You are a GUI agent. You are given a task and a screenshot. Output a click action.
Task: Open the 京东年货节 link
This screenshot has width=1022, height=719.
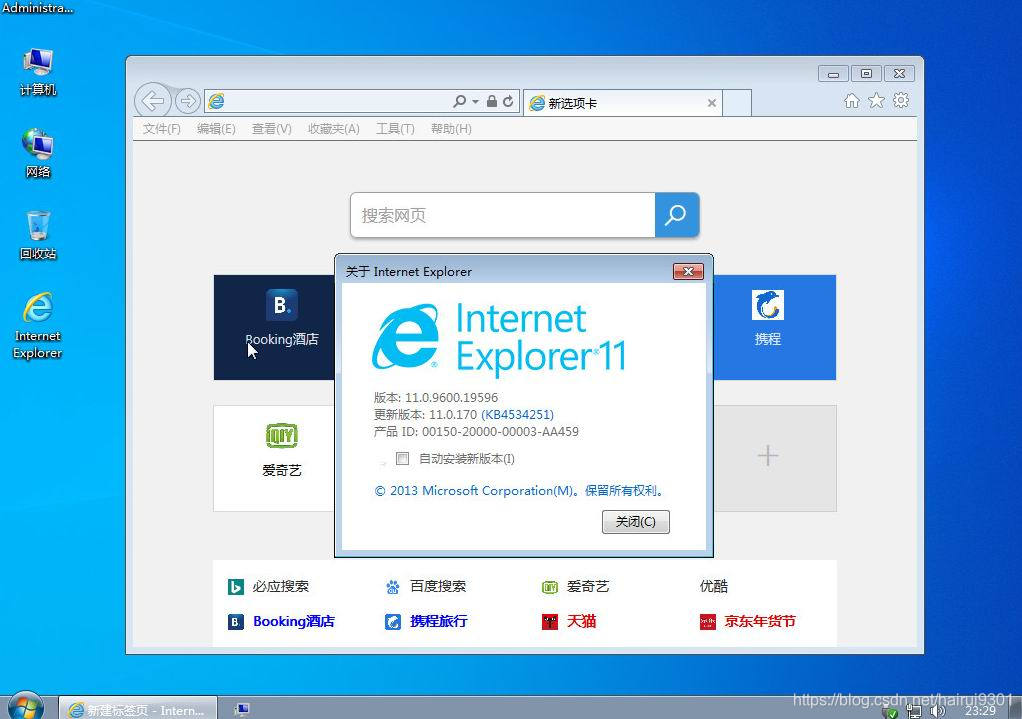[x=760, y=621]
